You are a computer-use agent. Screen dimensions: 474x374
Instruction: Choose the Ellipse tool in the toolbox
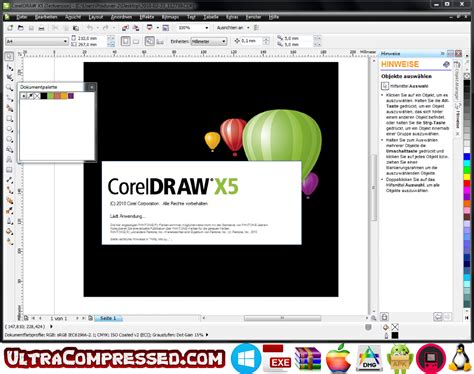pos(10,129)
